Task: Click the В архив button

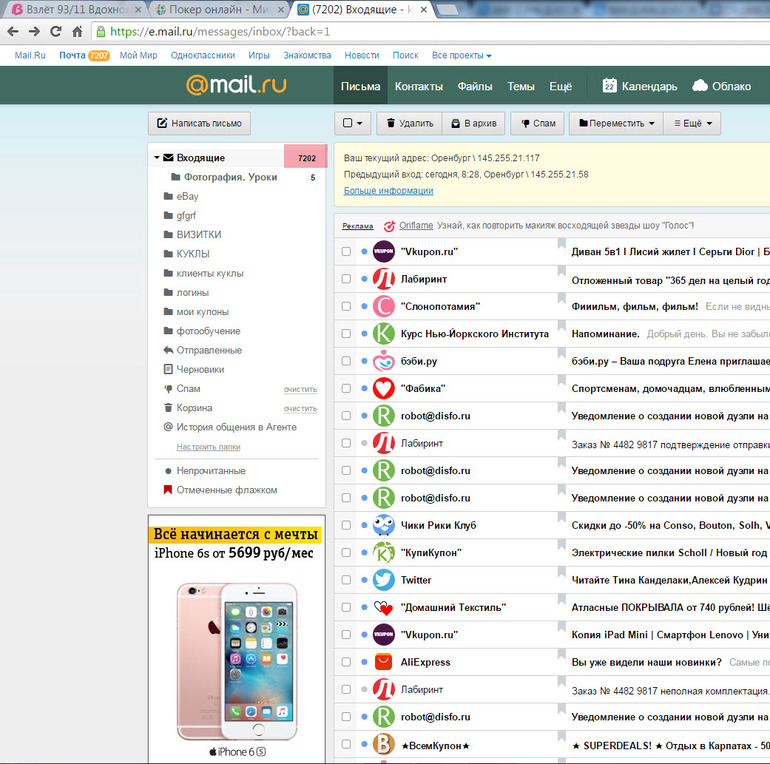Action: click(x=474, y=123)
